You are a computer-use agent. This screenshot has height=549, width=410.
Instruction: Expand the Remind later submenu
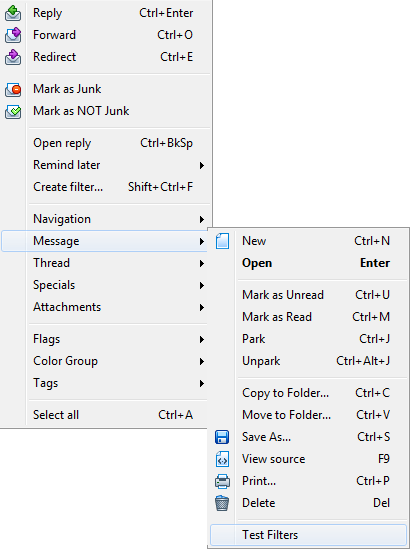(x=202, y=165)
